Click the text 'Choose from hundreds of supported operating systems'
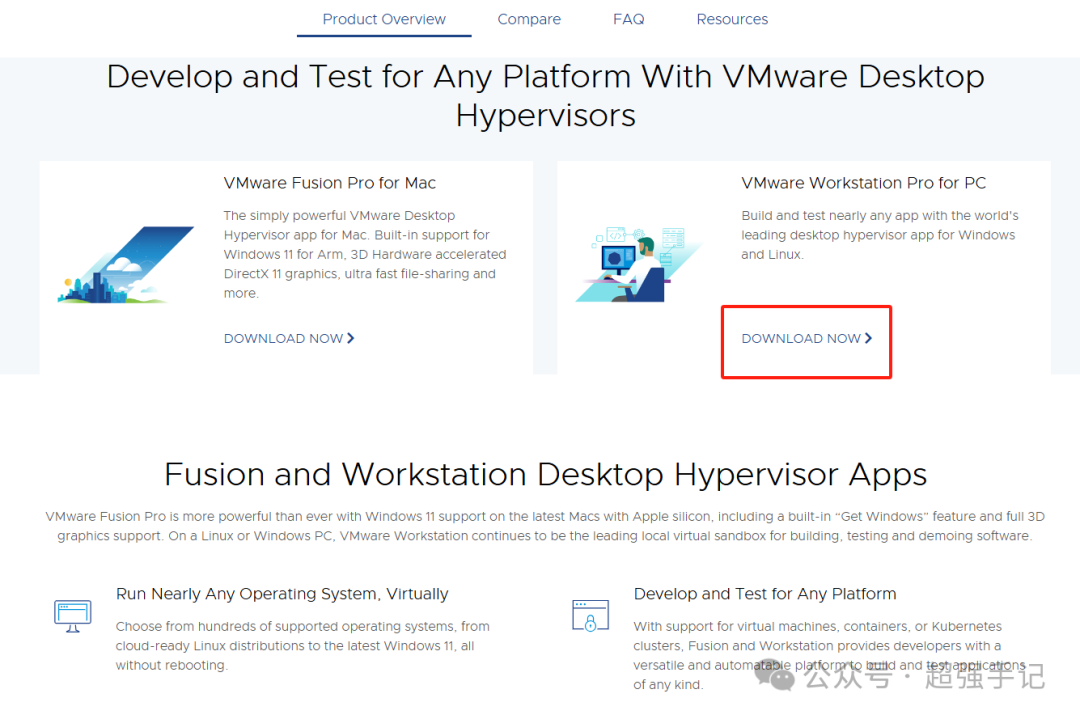This screenshot has width=1080, height=719. [302, 645]
